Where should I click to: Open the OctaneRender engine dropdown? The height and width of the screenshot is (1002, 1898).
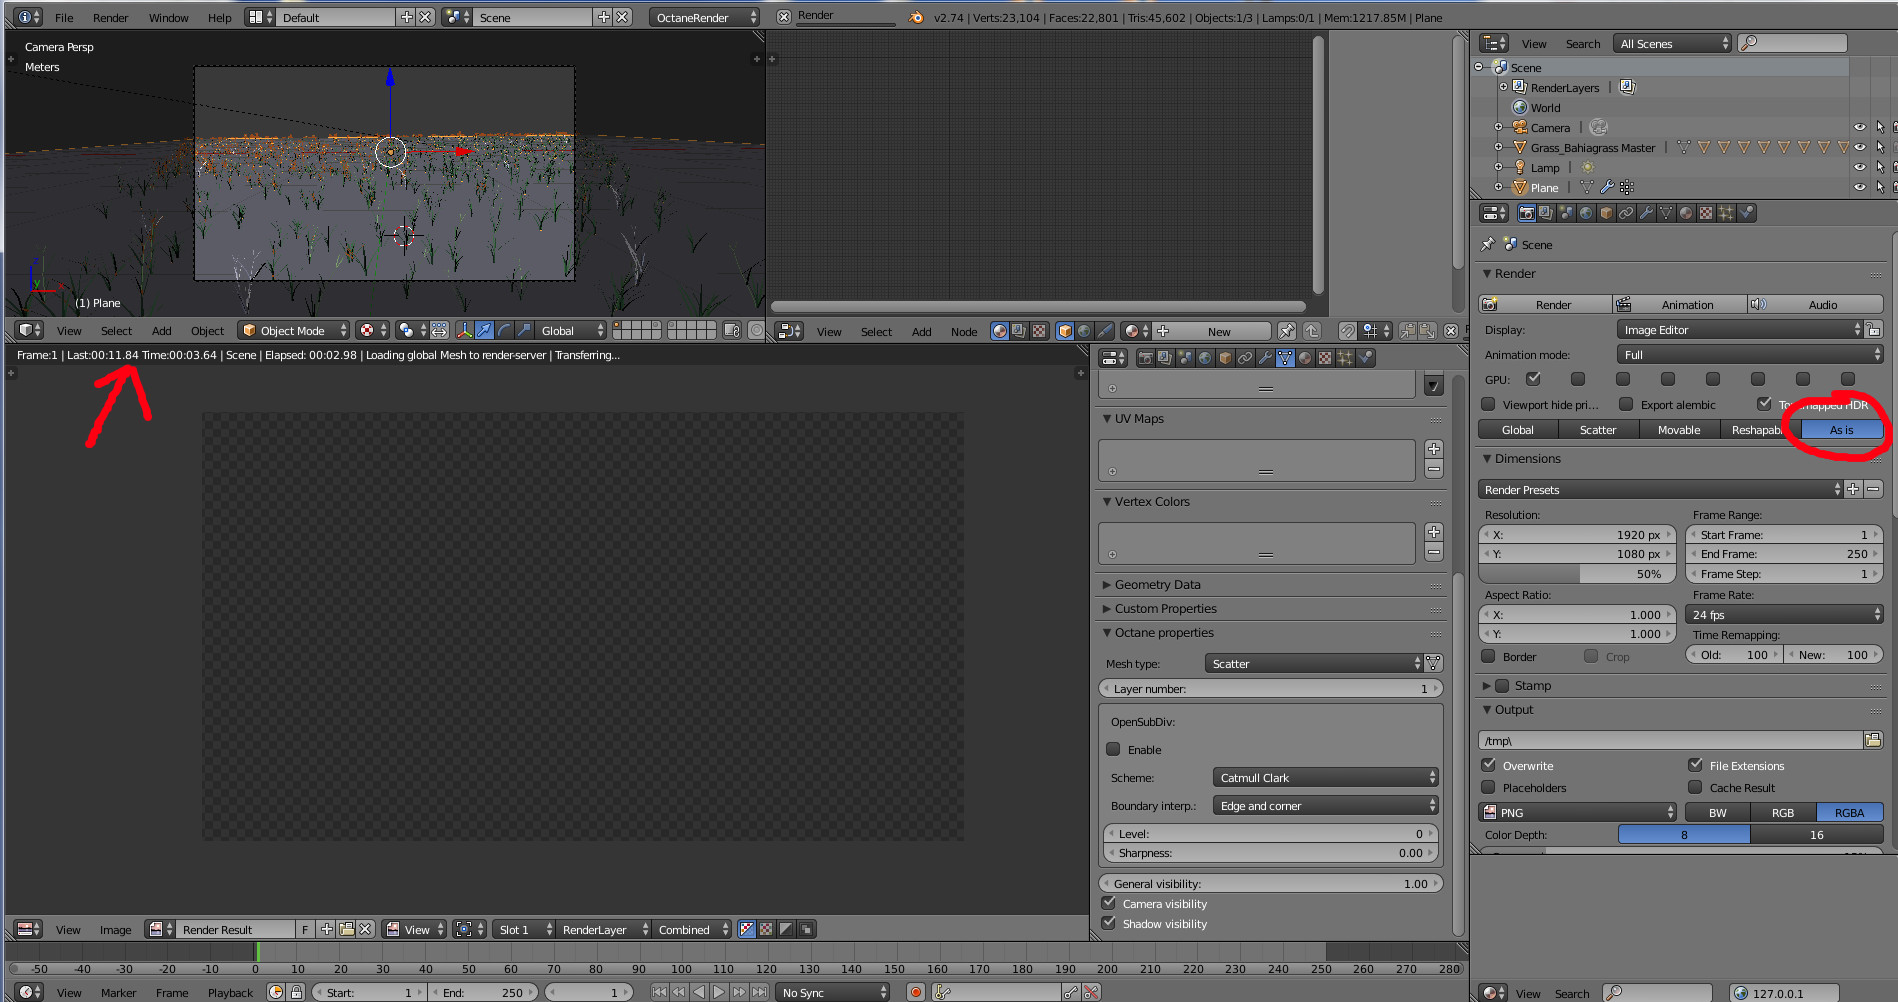tap(704, 17)
